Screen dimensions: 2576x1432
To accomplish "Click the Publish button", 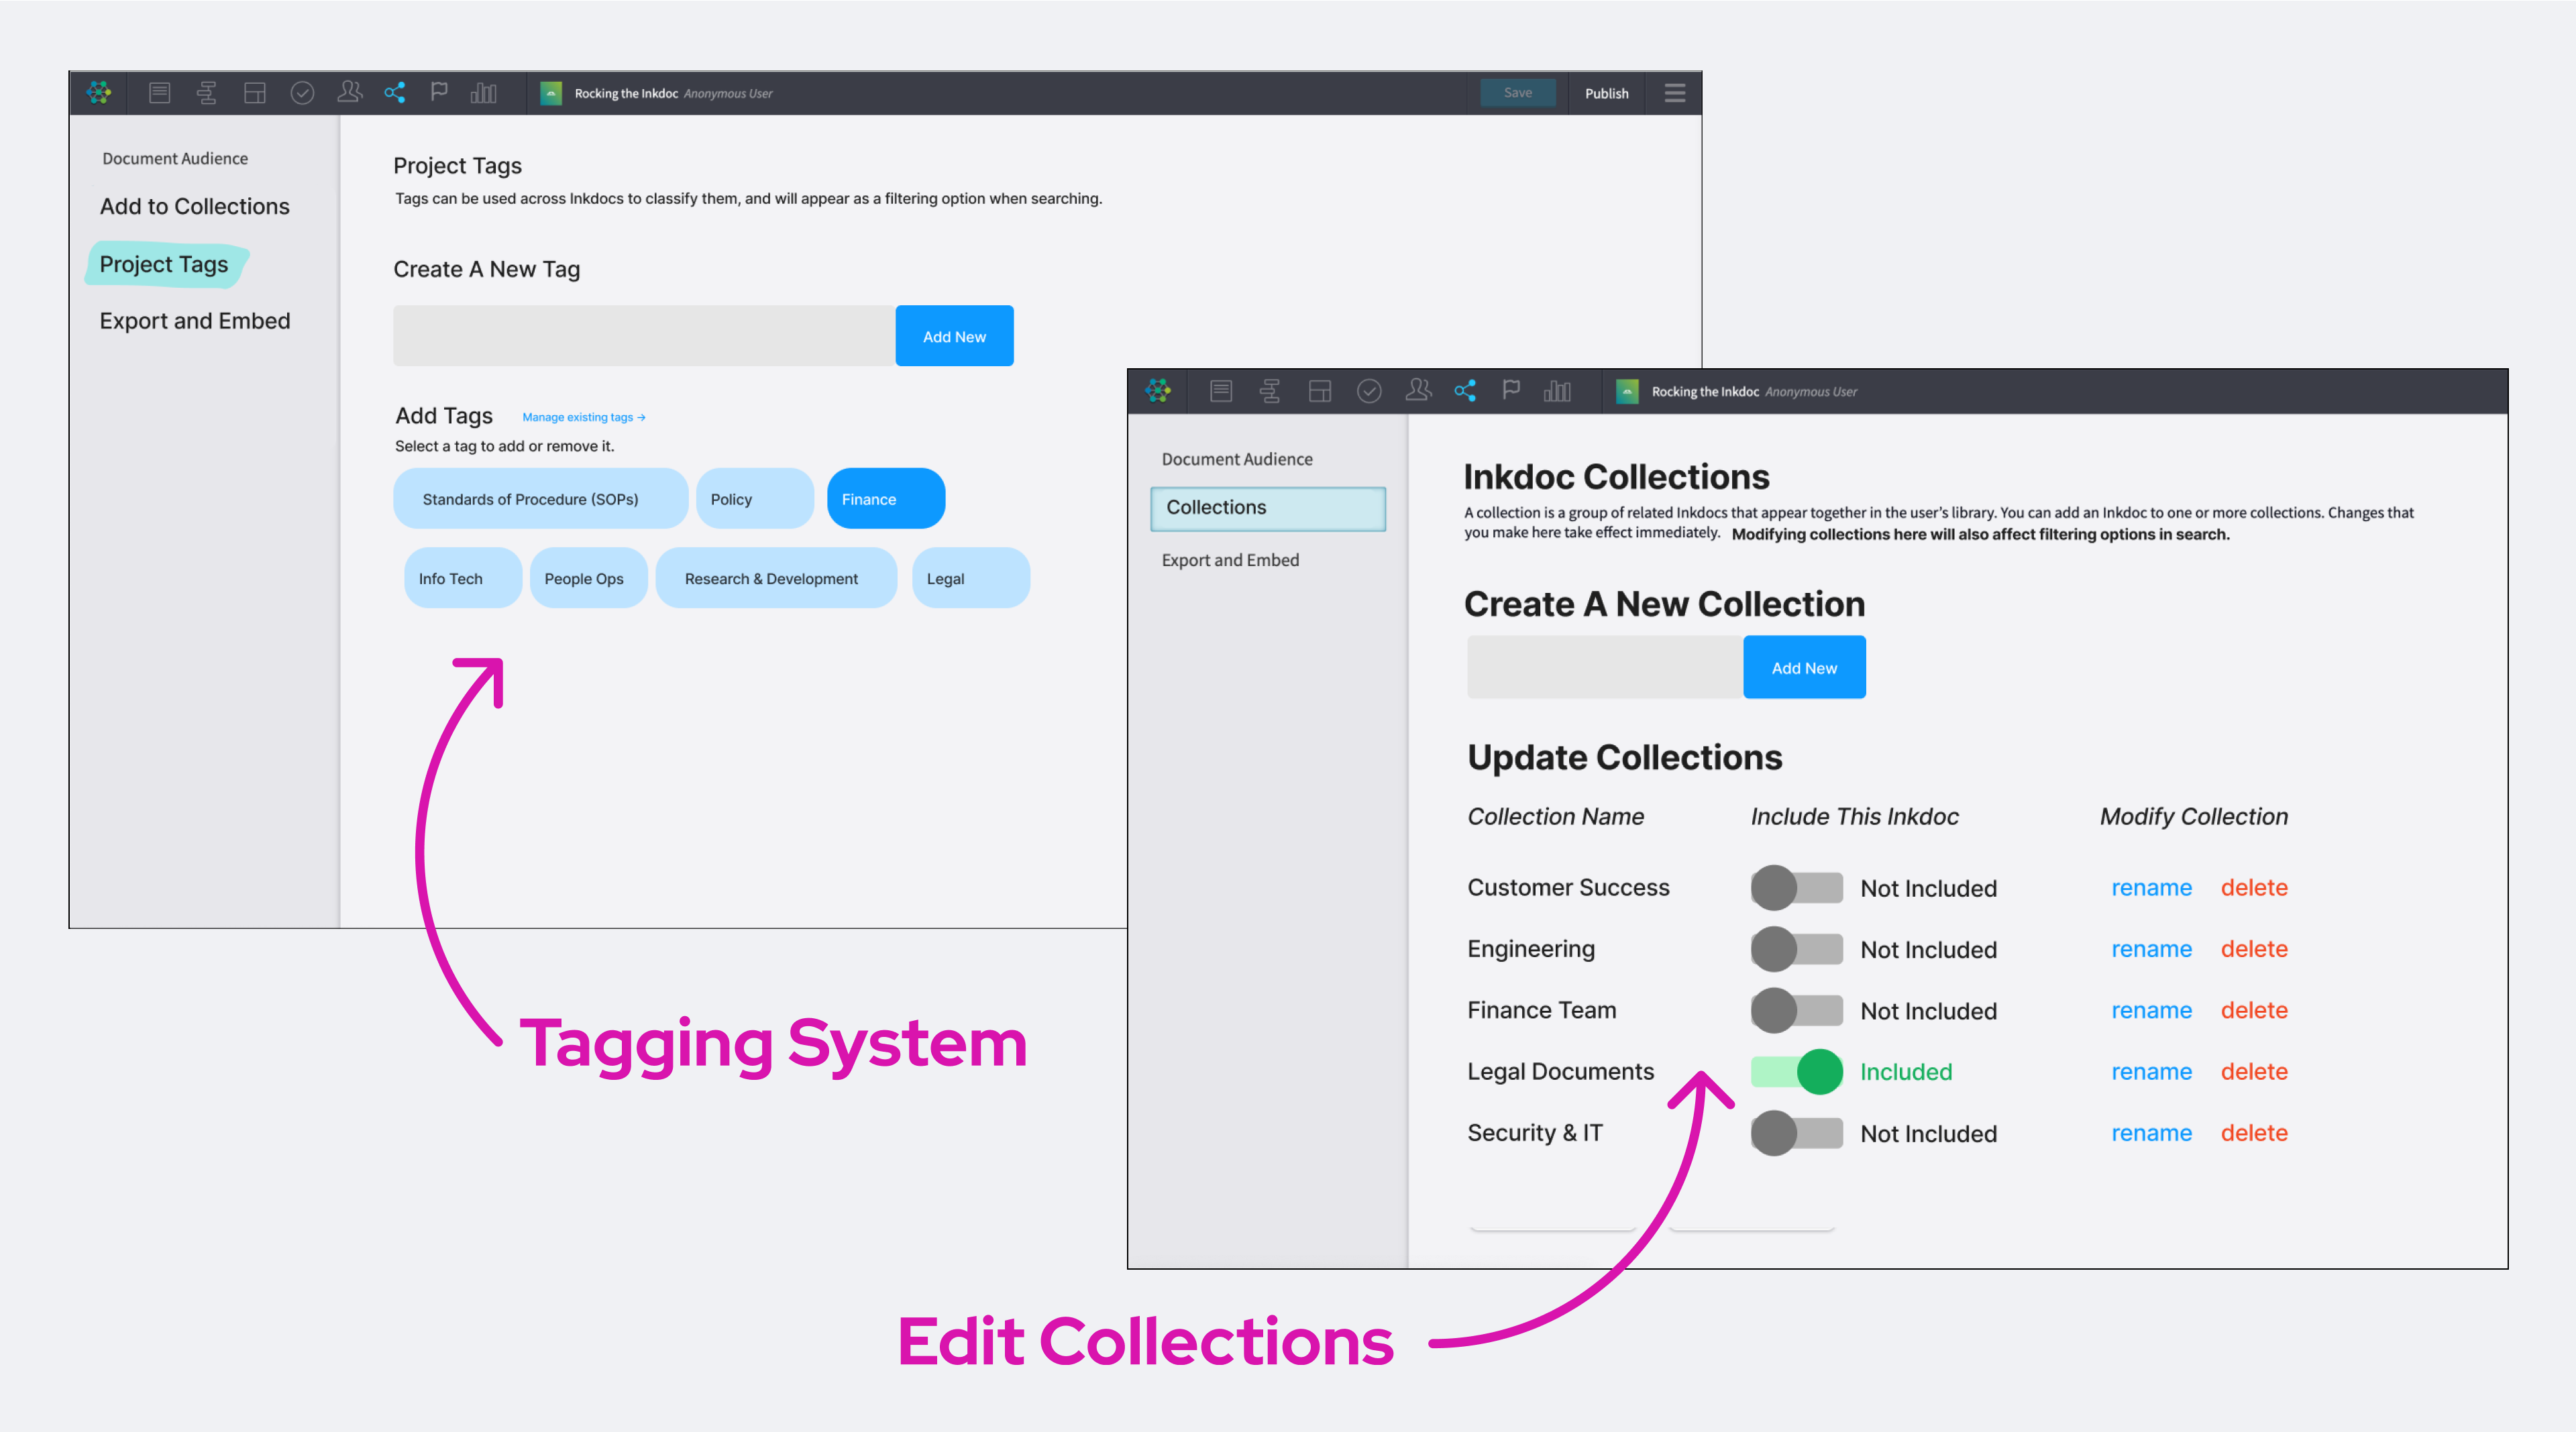I will [x=1606, y=93].
